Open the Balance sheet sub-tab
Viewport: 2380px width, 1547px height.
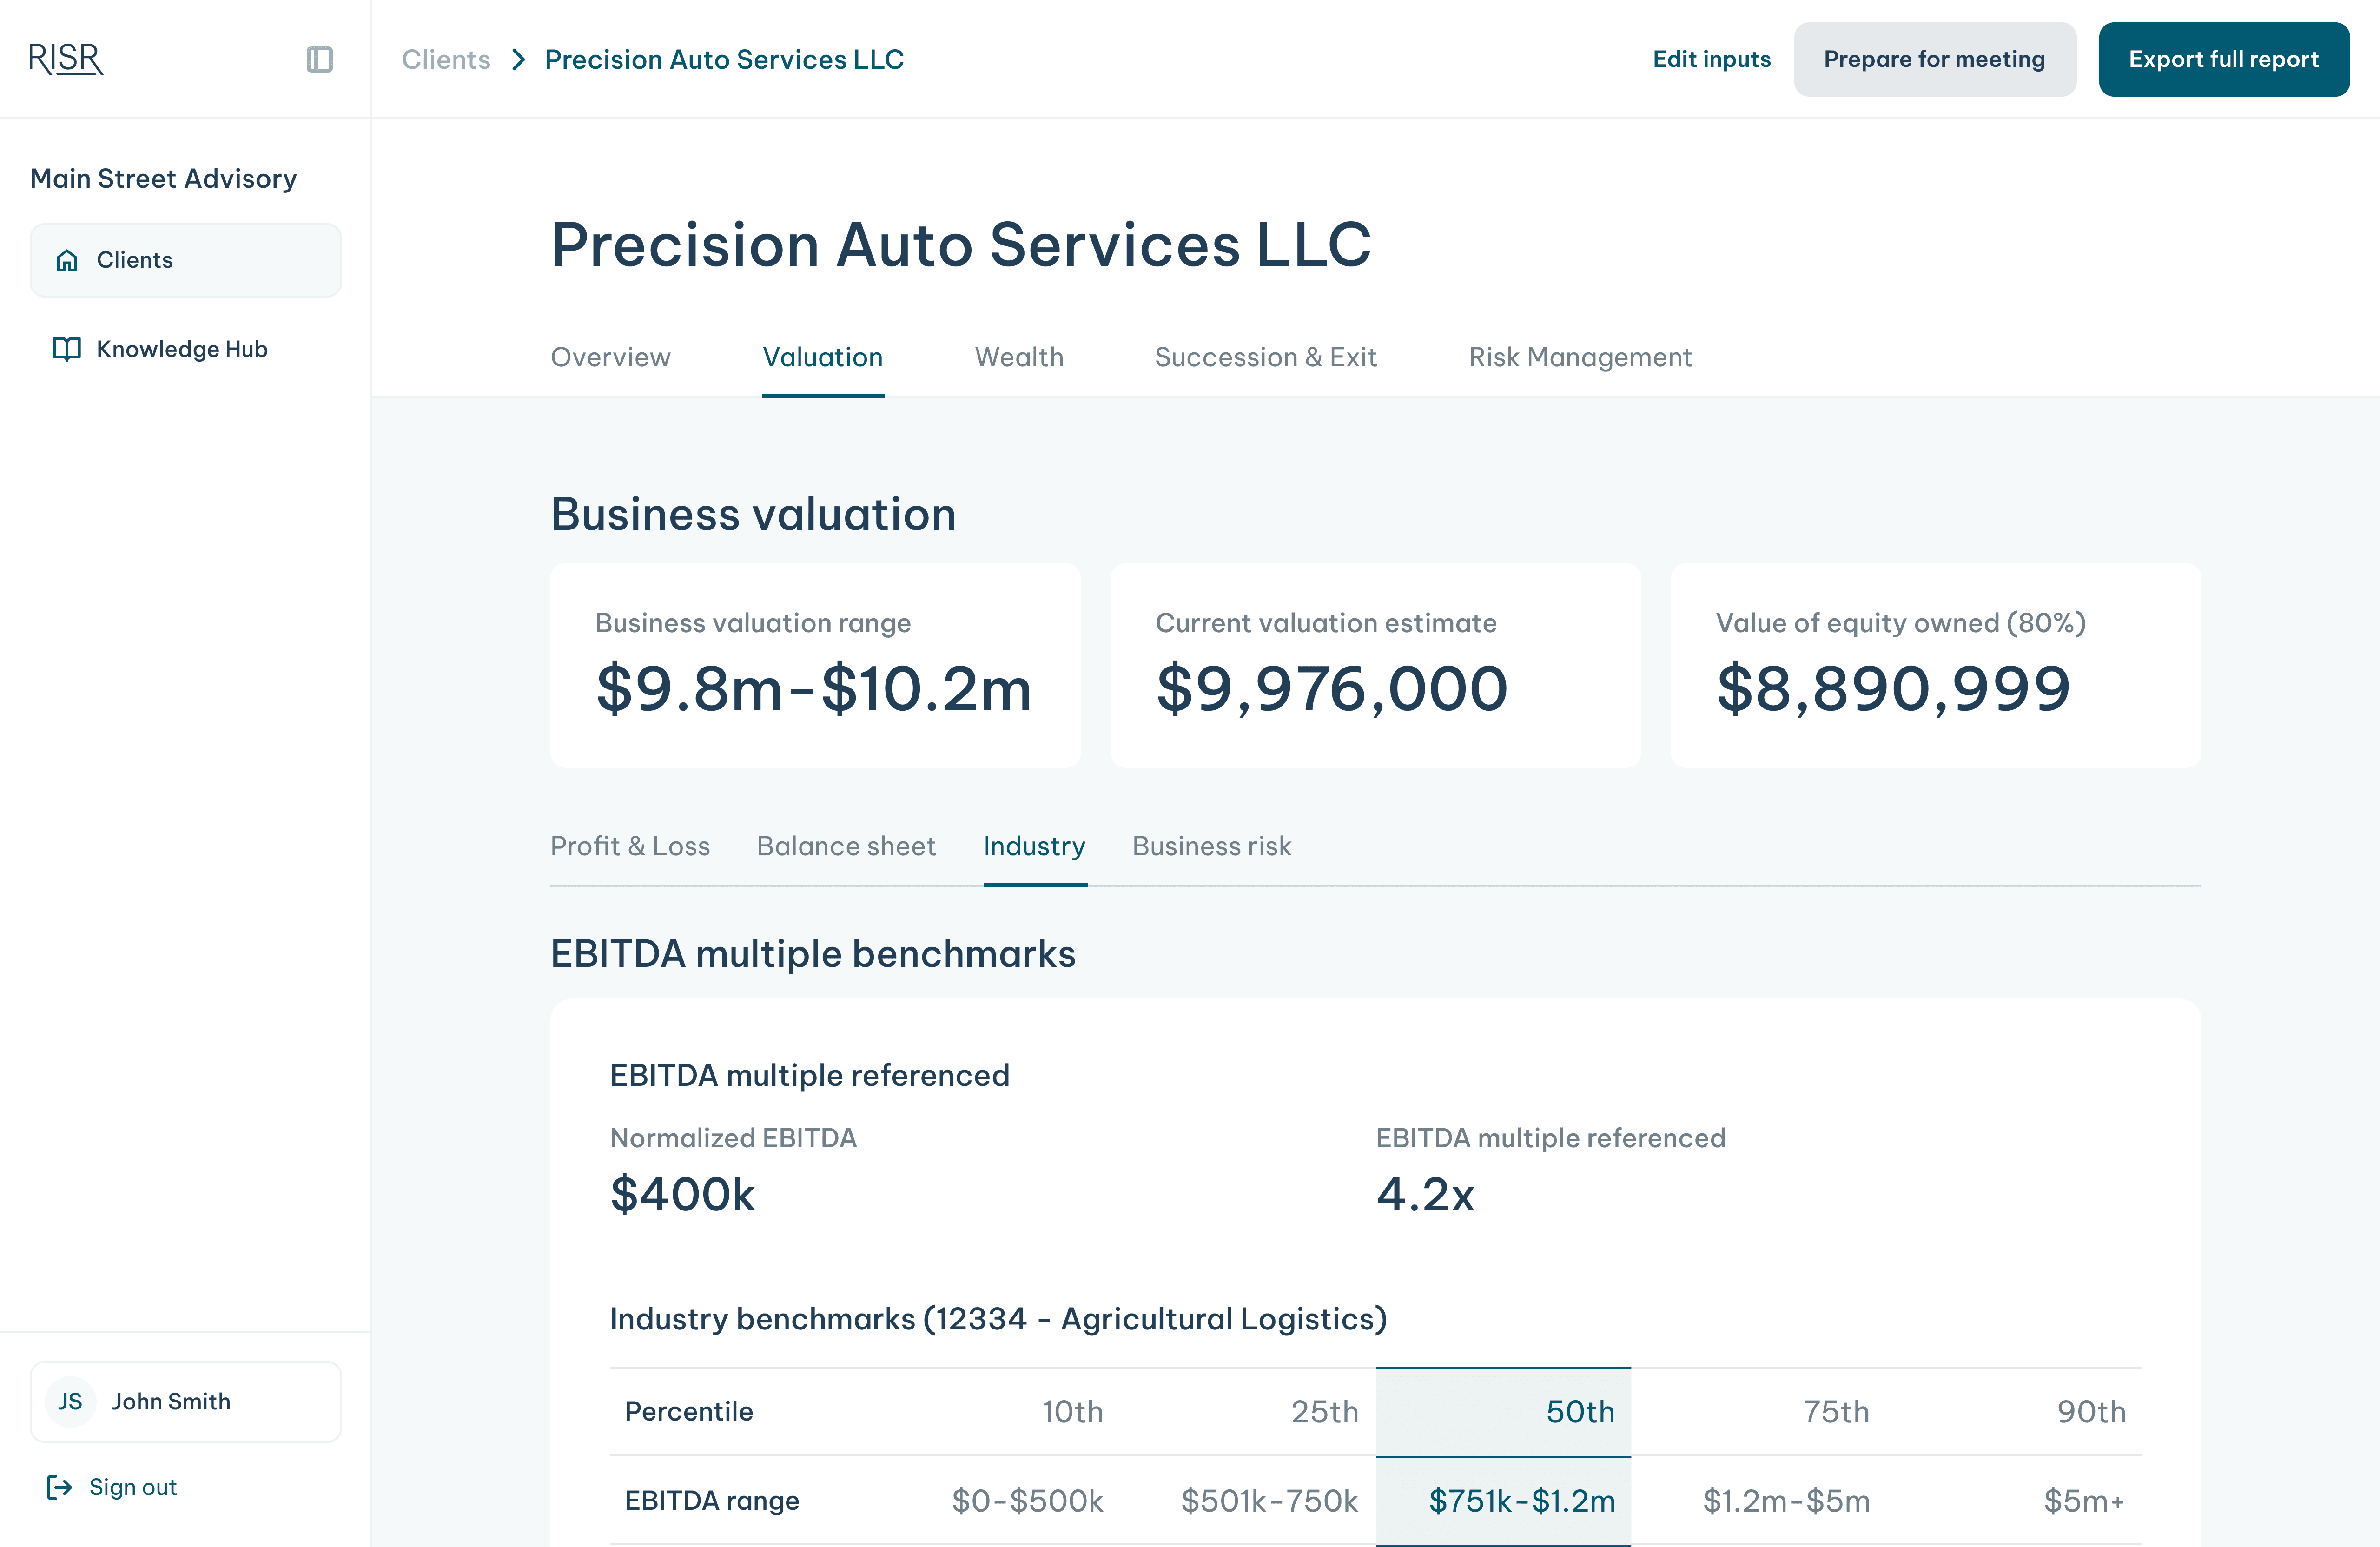846,846
